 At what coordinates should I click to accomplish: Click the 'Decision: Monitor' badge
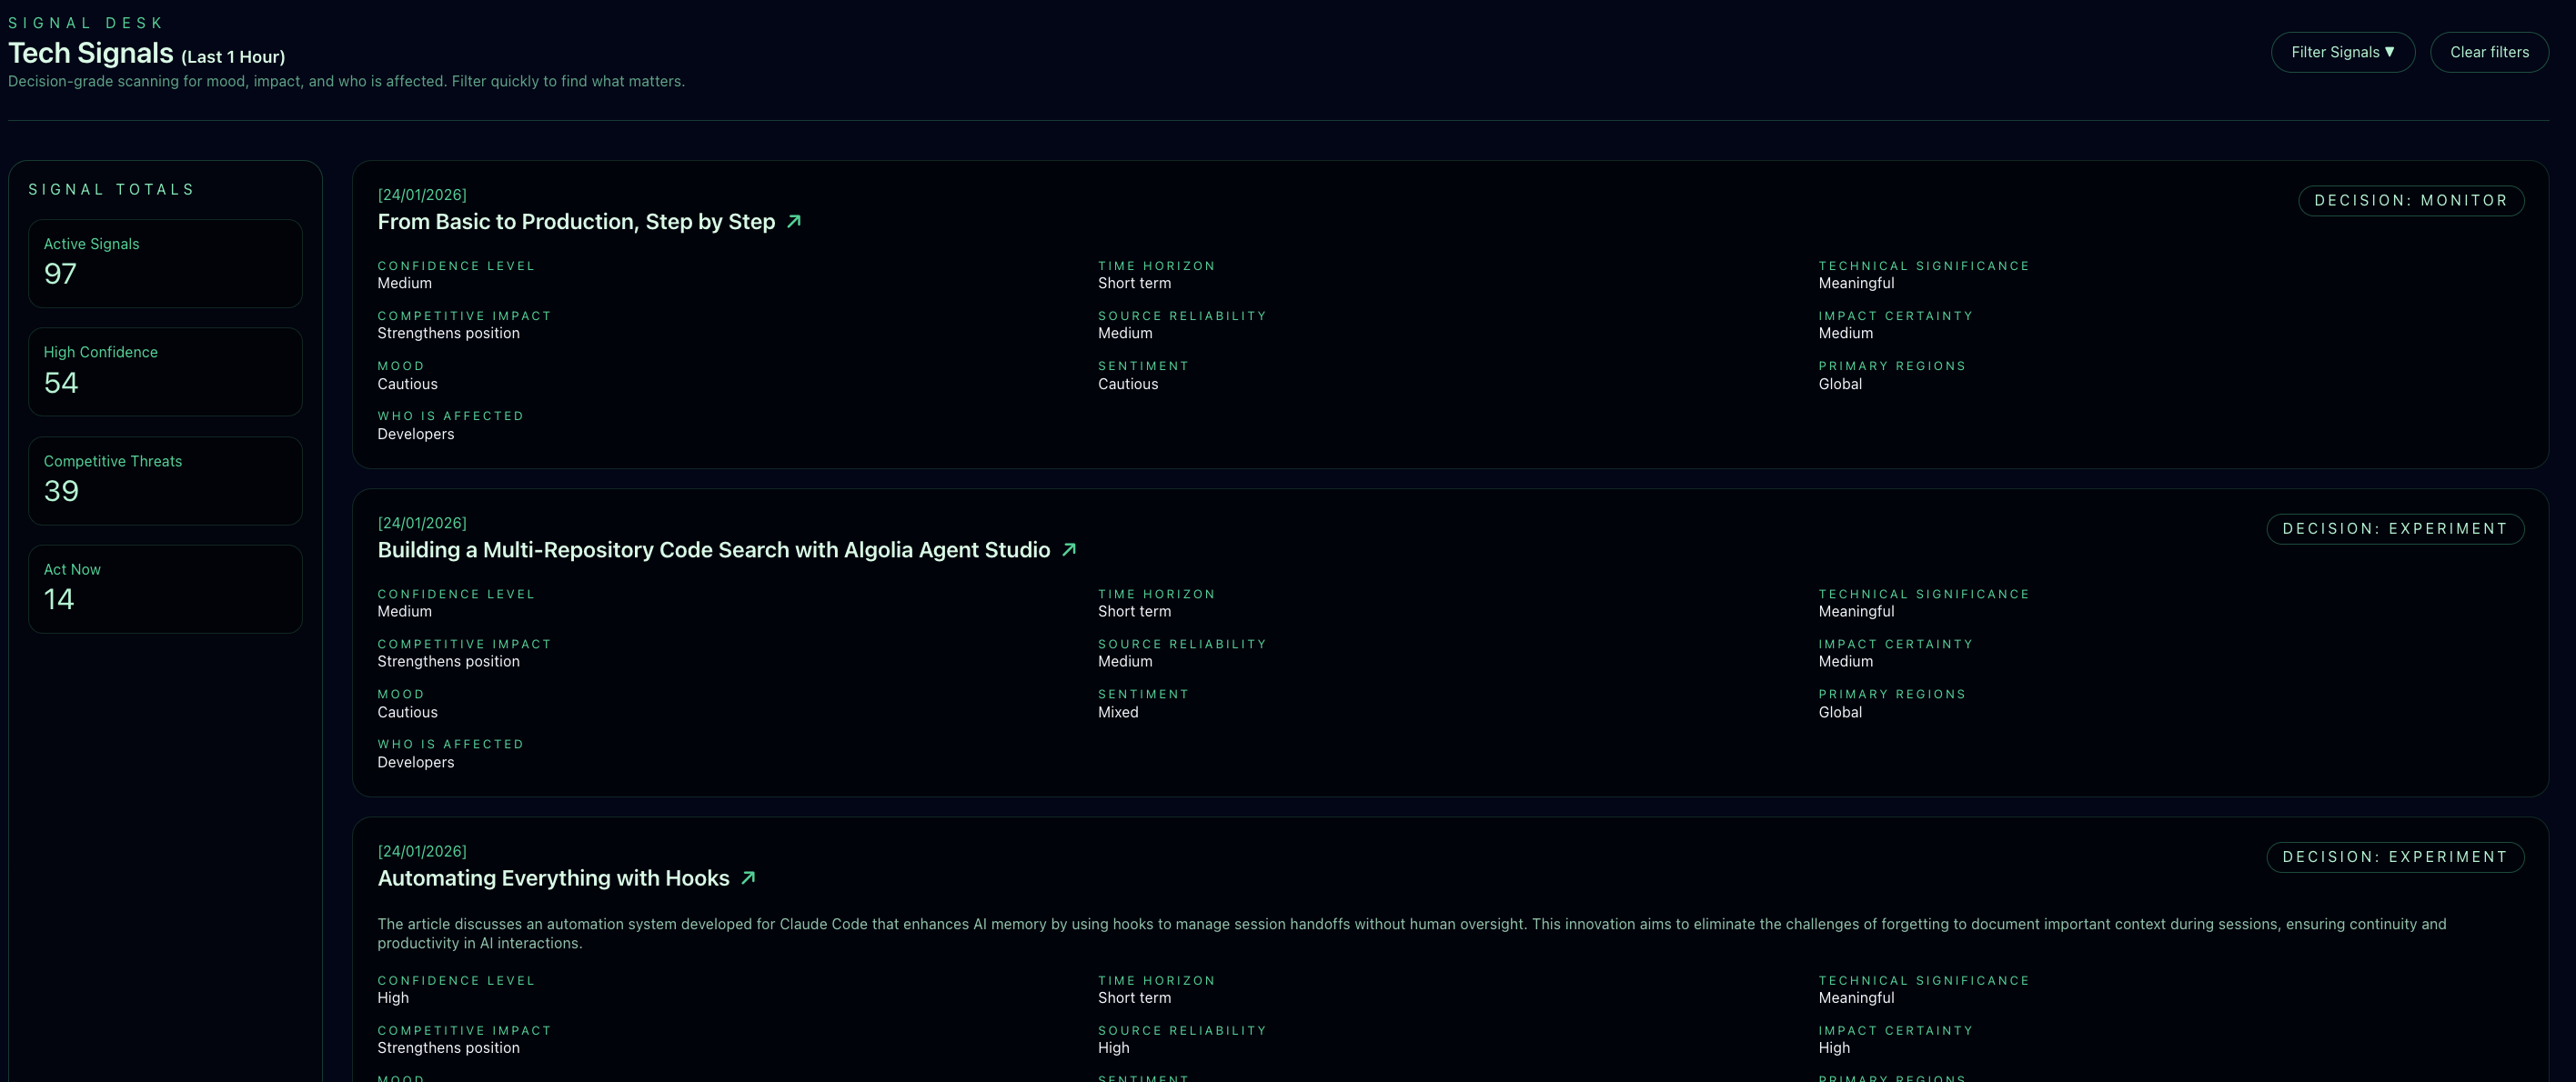pyautogui.click(x=2410, y=200)
